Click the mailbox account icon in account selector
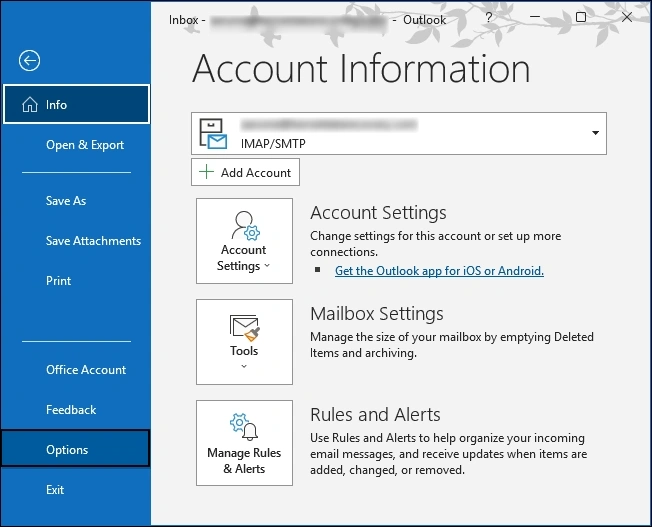652x527 pixels. [x=213, y=134]
